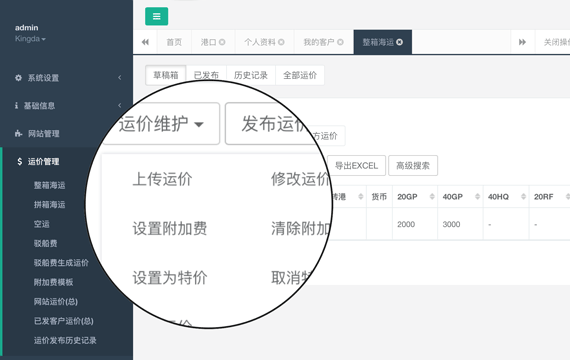Open 运价发布历史记录 in the sidebar

click(65, 340)
